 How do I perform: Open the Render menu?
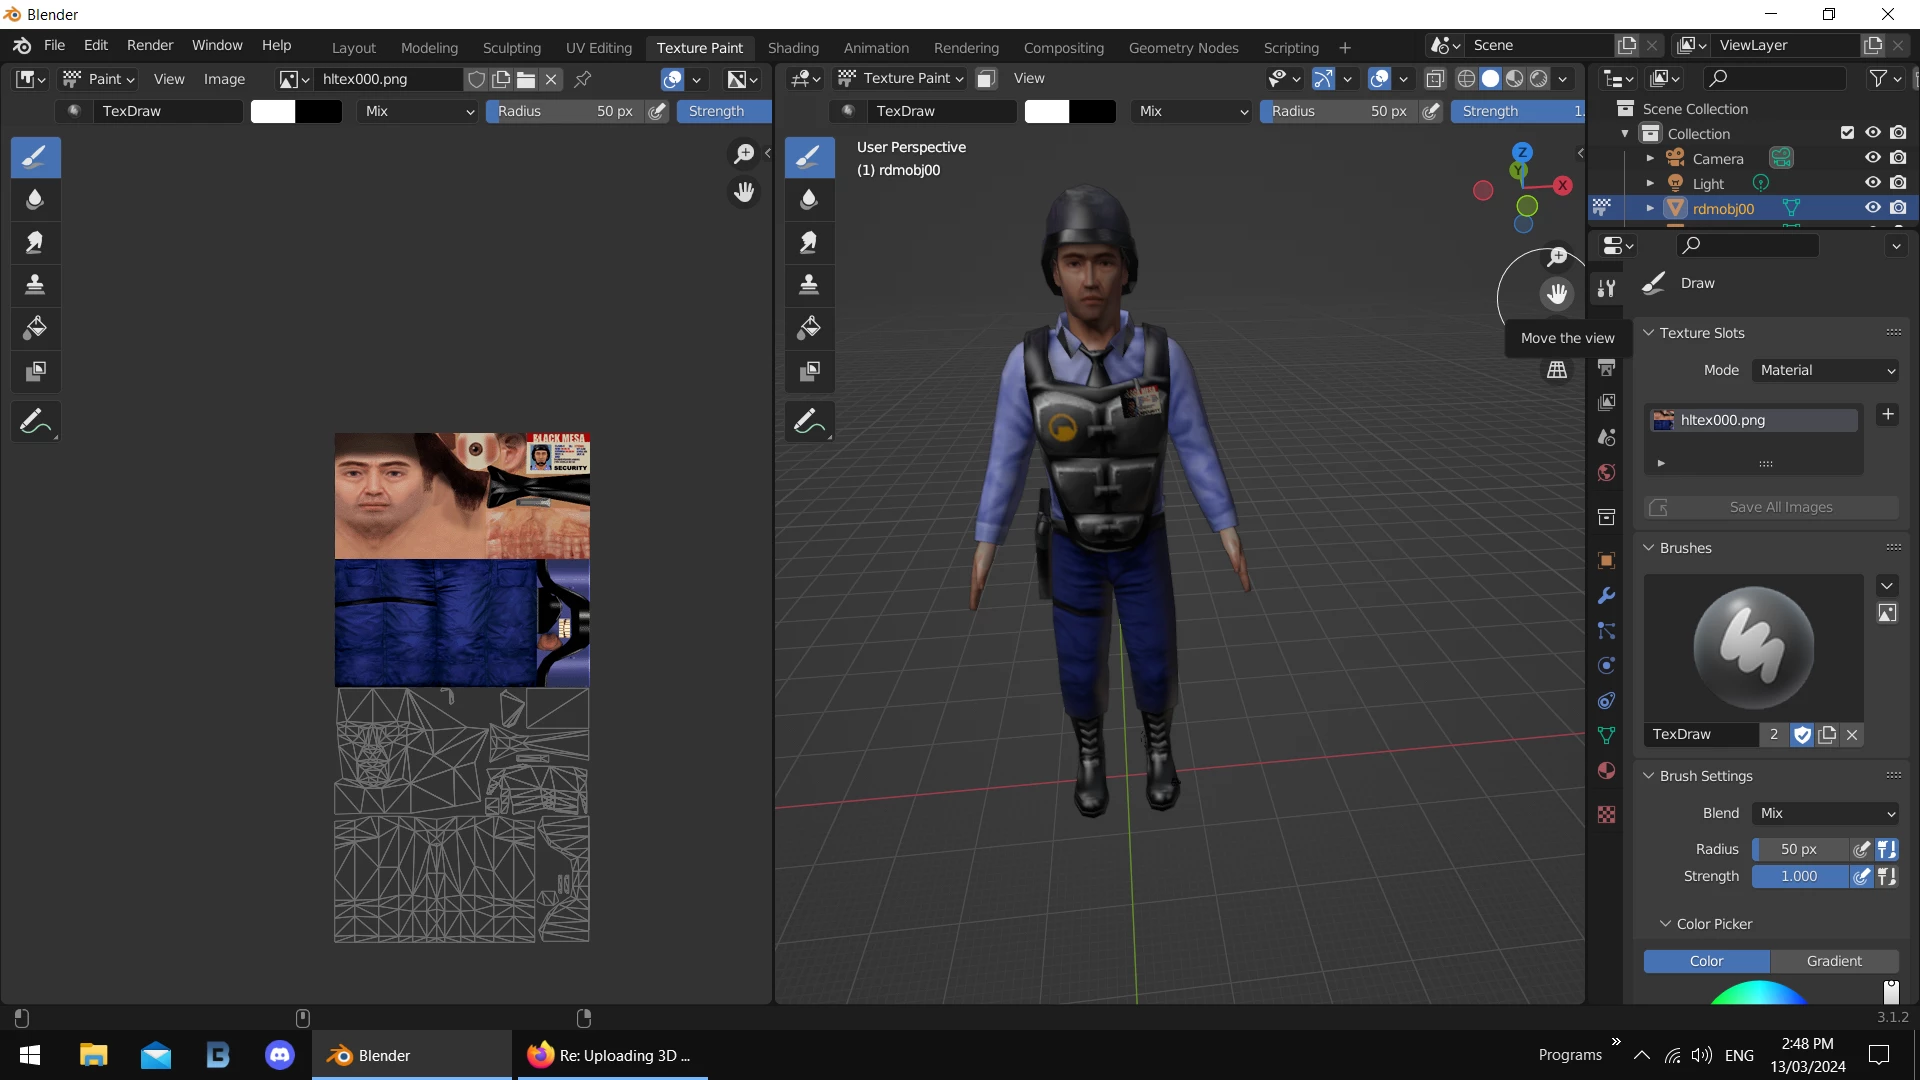click(149, 45)
